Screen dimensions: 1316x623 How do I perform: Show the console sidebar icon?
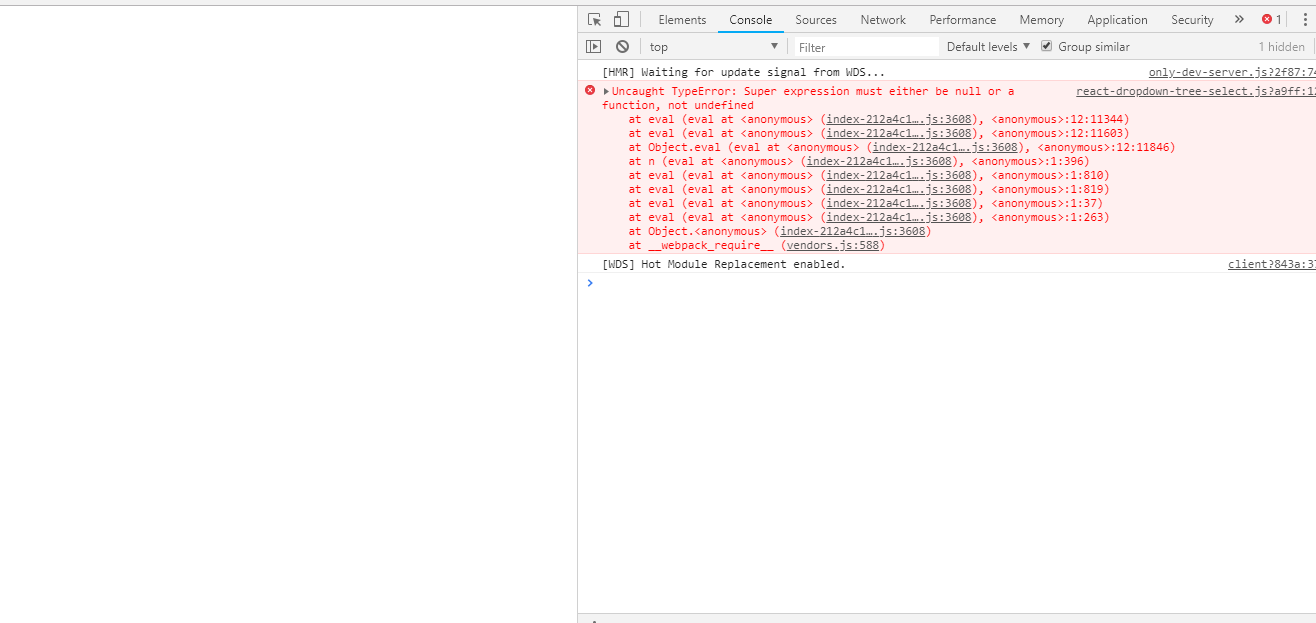[594, 47]
